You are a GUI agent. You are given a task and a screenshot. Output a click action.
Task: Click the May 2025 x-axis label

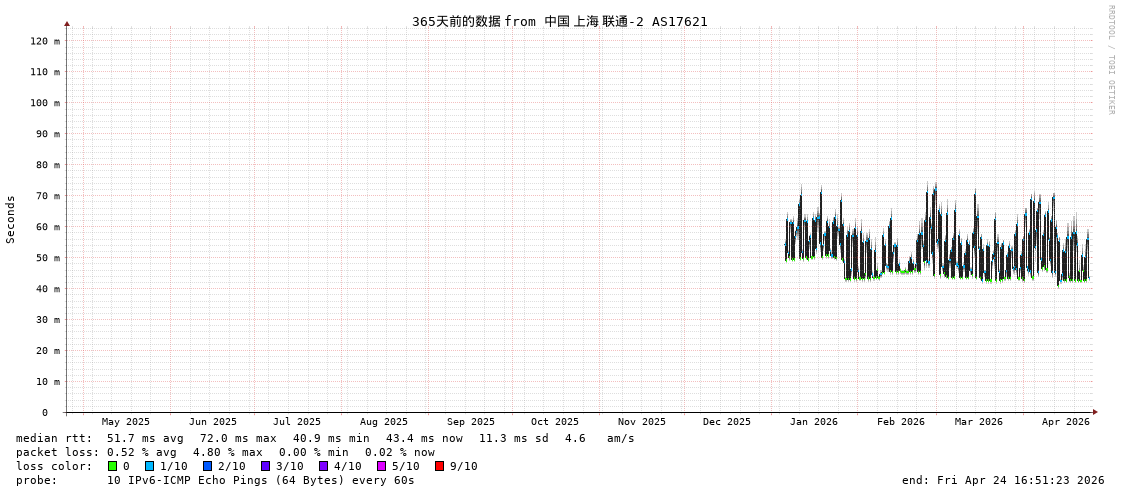tap(126, 422)
